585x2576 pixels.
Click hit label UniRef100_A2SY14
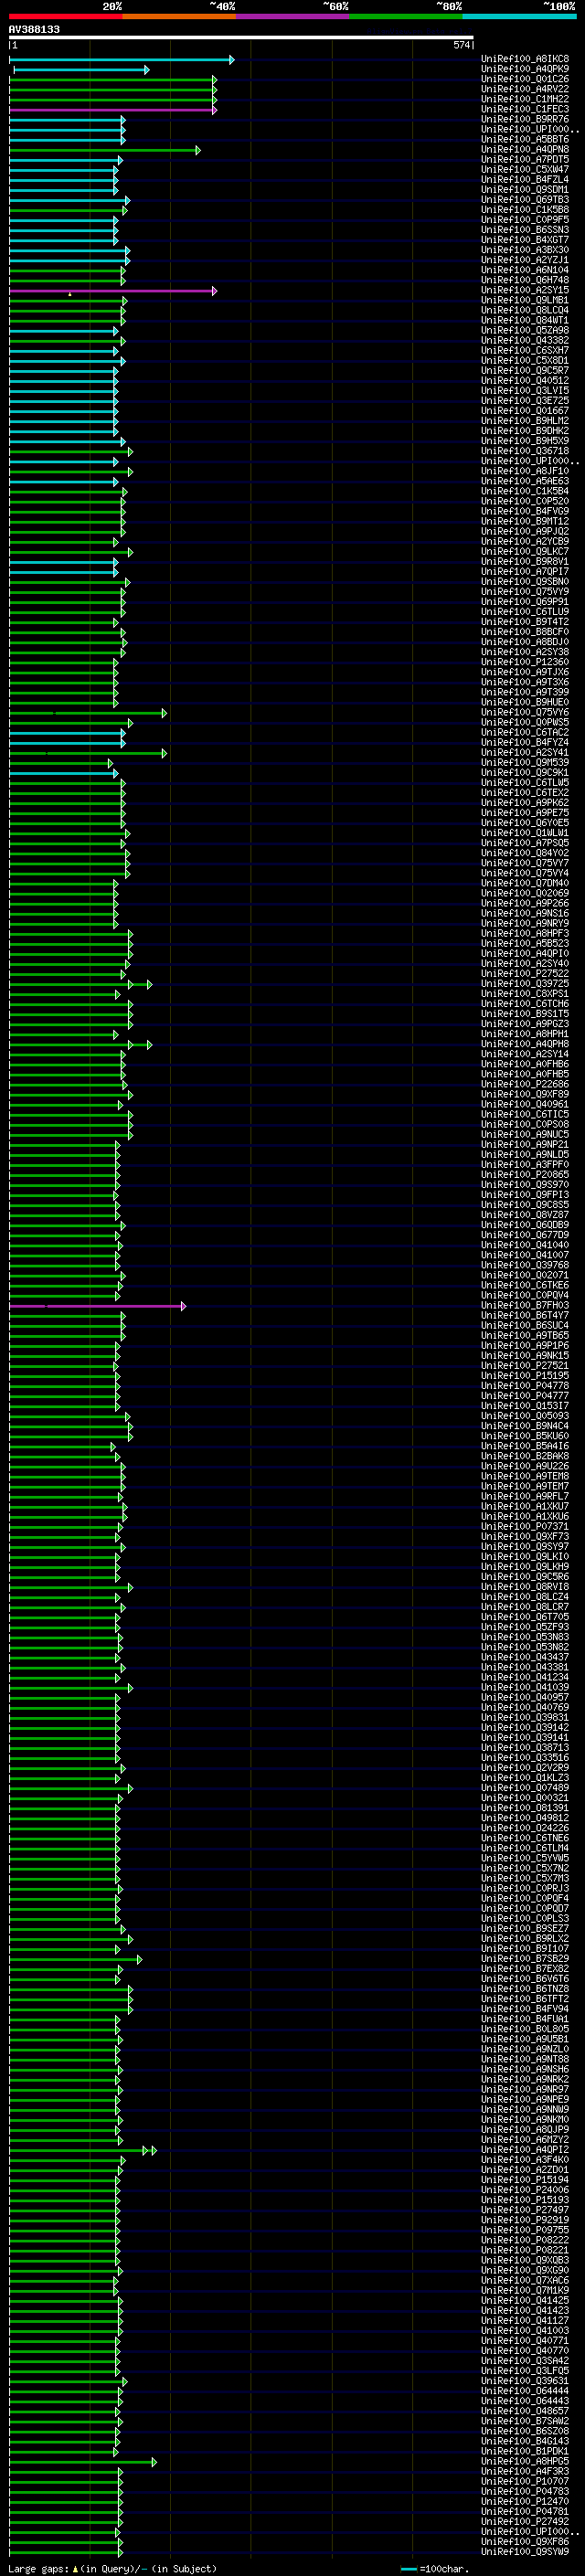tap(525, 1054)
